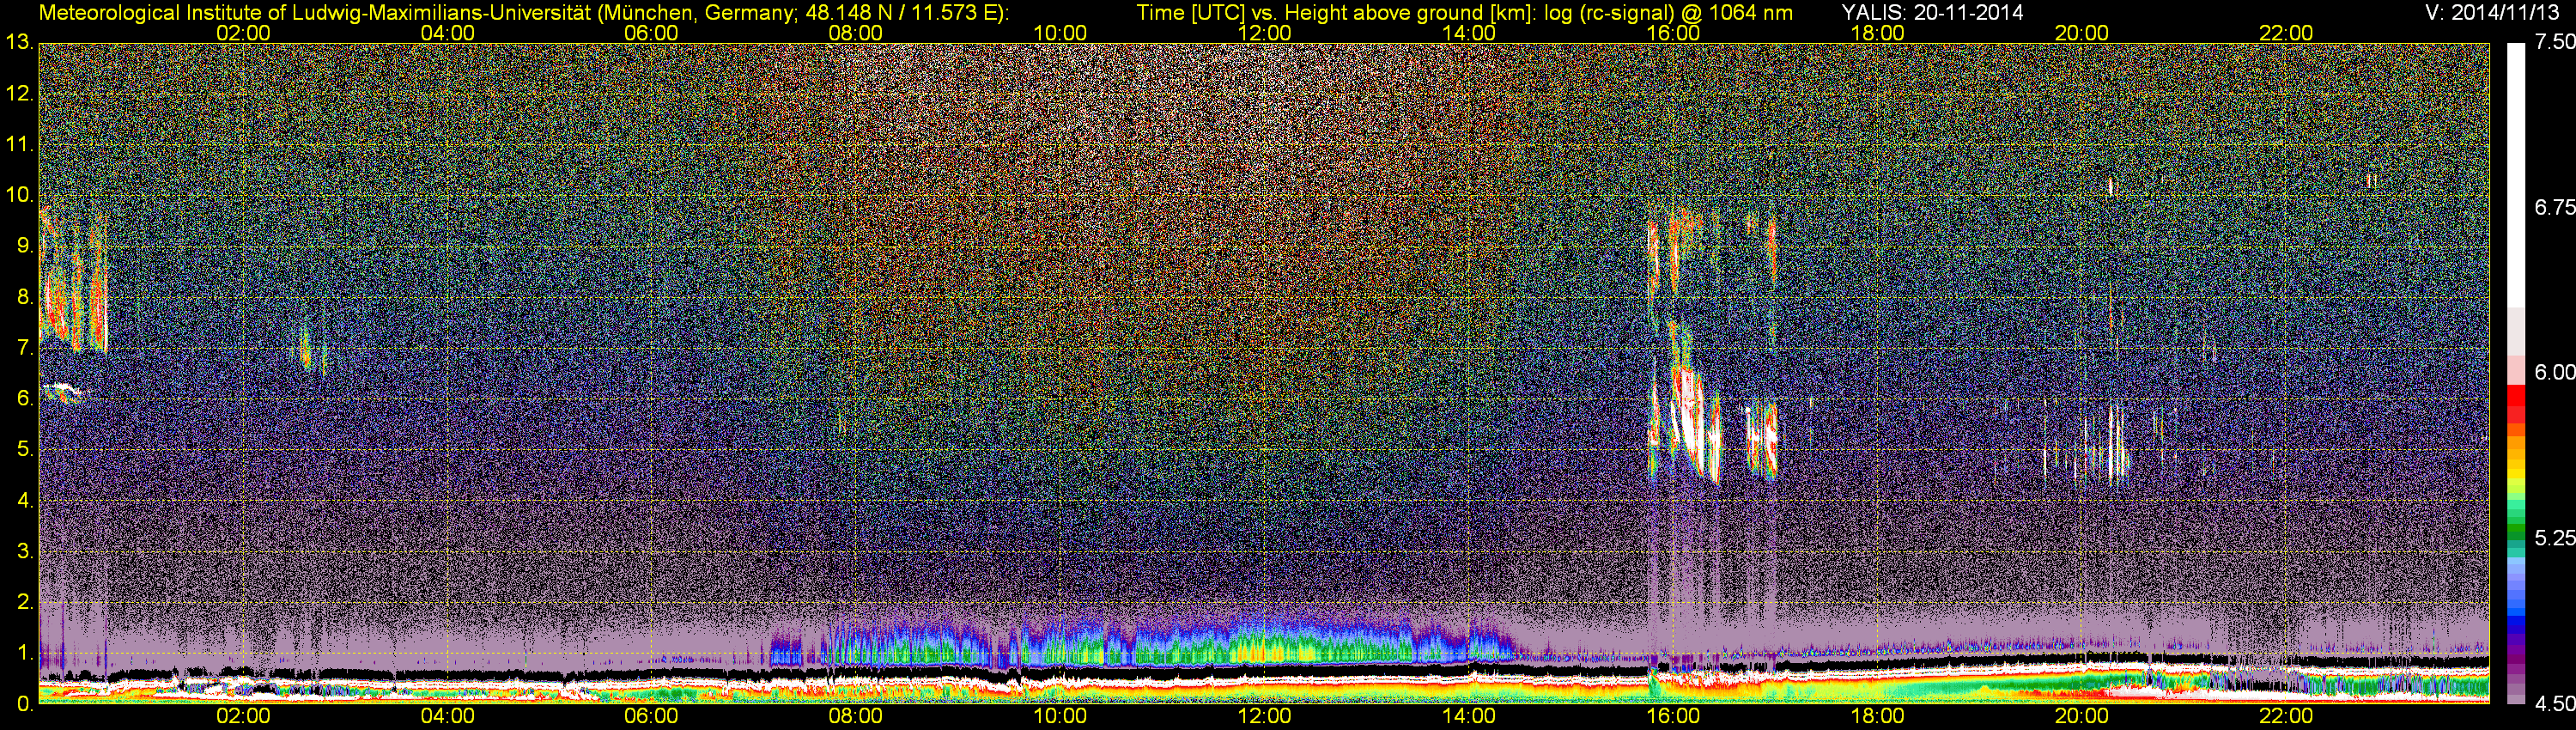
Task: Click the 18:00 label on the bottom time axis
Action: [1877, 717]
